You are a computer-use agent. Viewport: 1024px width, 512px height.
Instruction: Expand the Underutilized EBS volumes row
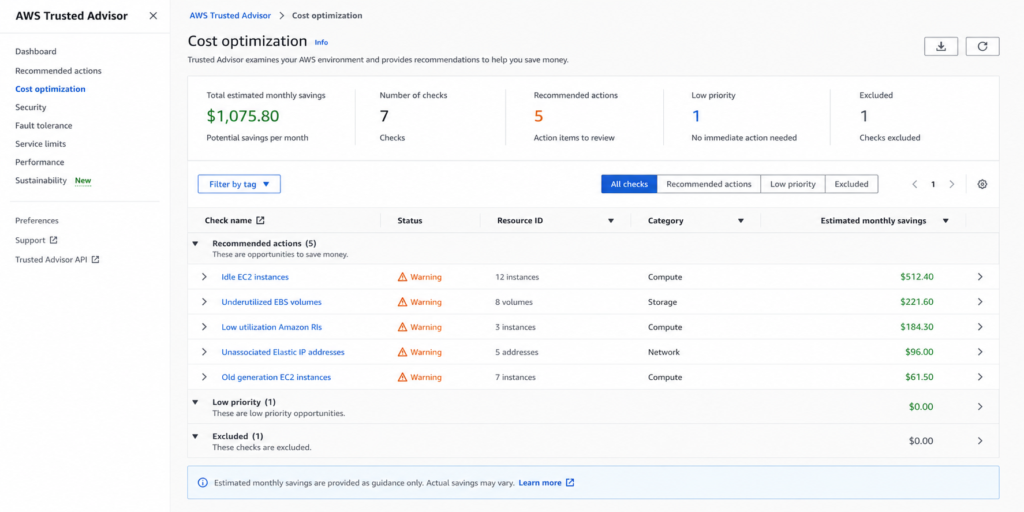point(204,302)
